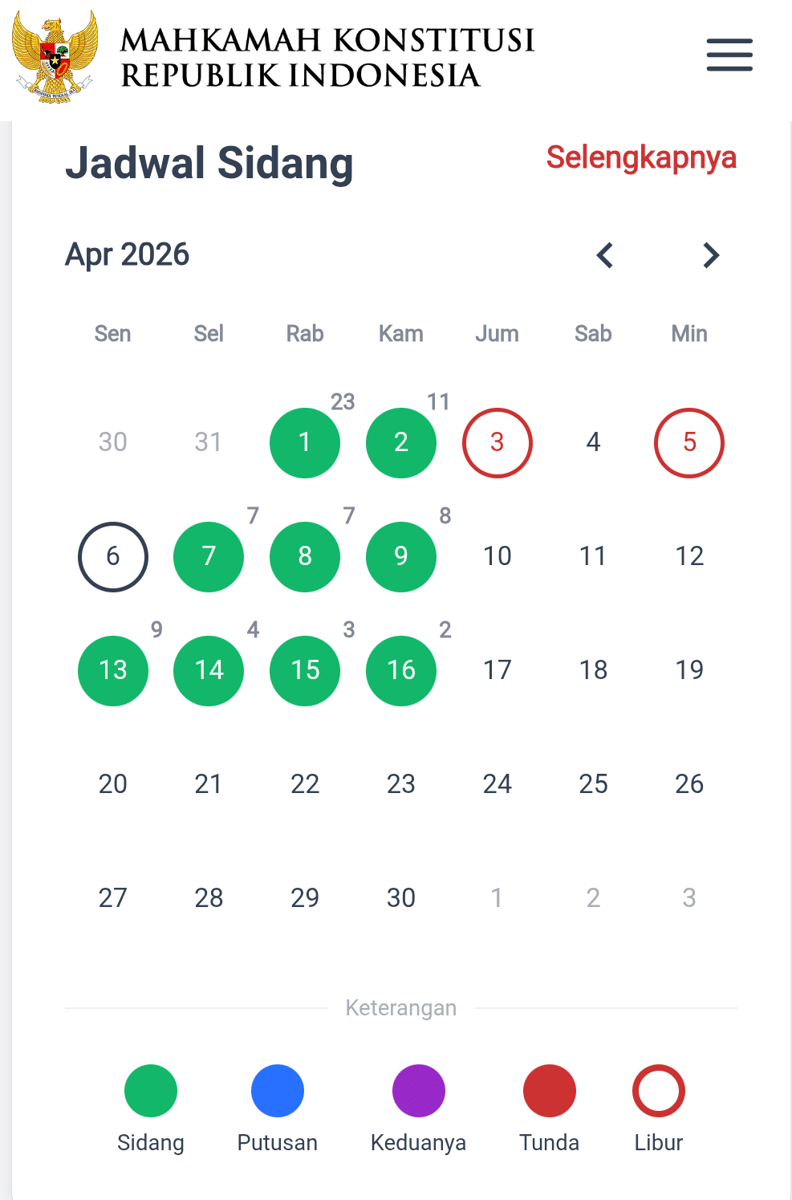Open the hamburger navigation menu

click(729, 55)
